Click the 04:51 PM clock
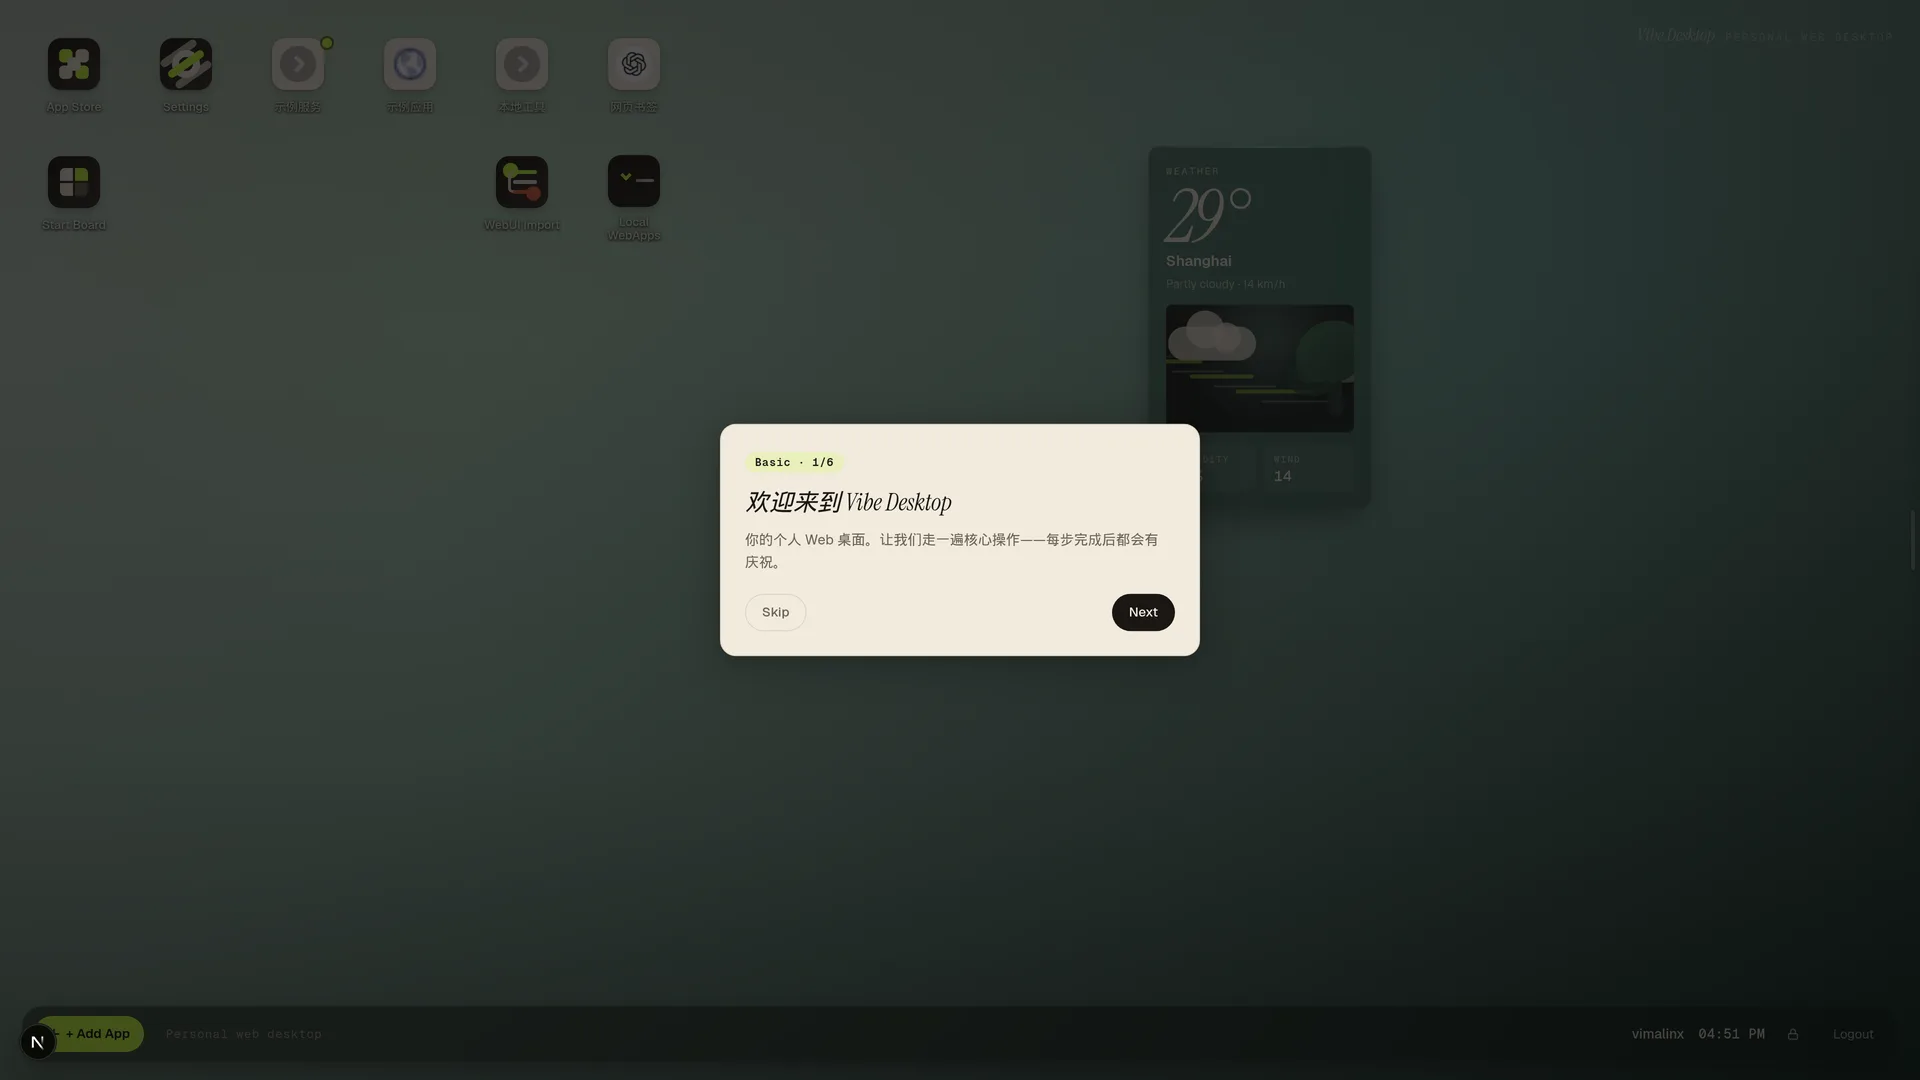 click(x=1731, y=1034)
